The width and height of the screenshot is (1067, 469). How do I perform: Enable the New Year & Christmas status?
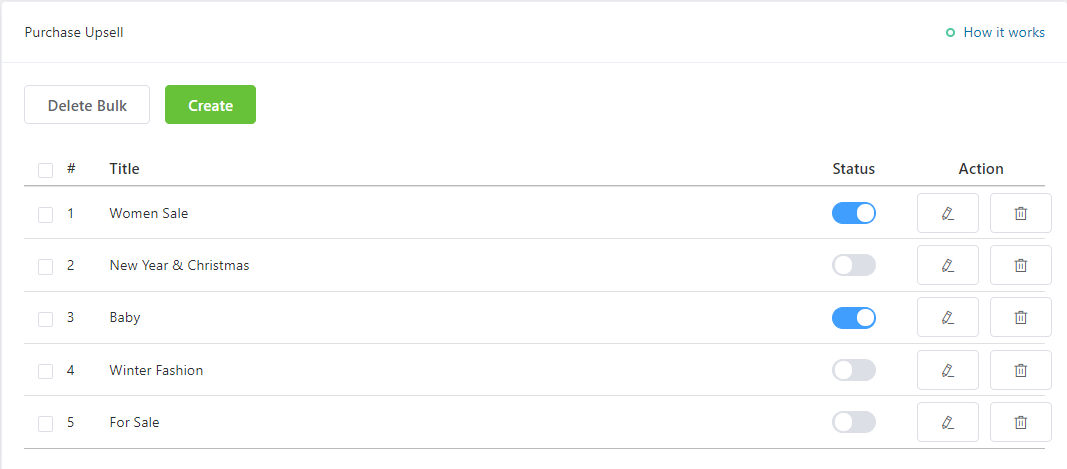click(853, 265)
